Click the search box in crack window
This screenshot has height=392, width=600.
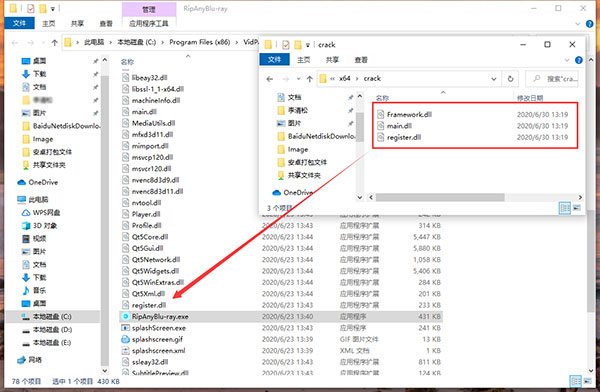(x=552, y=79)
